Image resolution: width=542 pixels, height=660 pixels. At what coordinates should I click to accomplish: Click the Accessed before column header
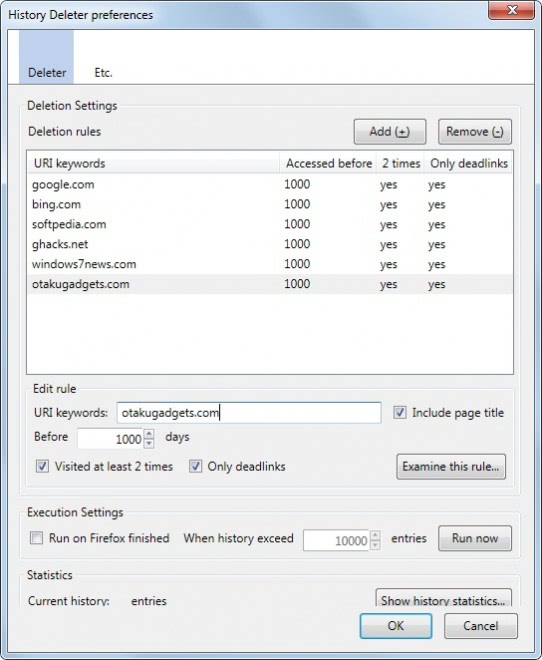point(329,163)
